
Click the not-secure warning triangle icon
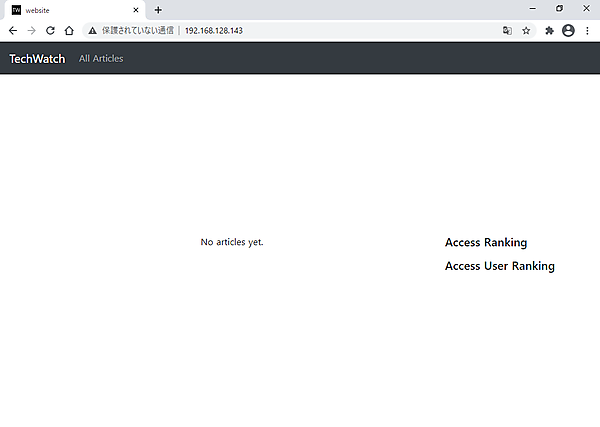pos(93,30)
